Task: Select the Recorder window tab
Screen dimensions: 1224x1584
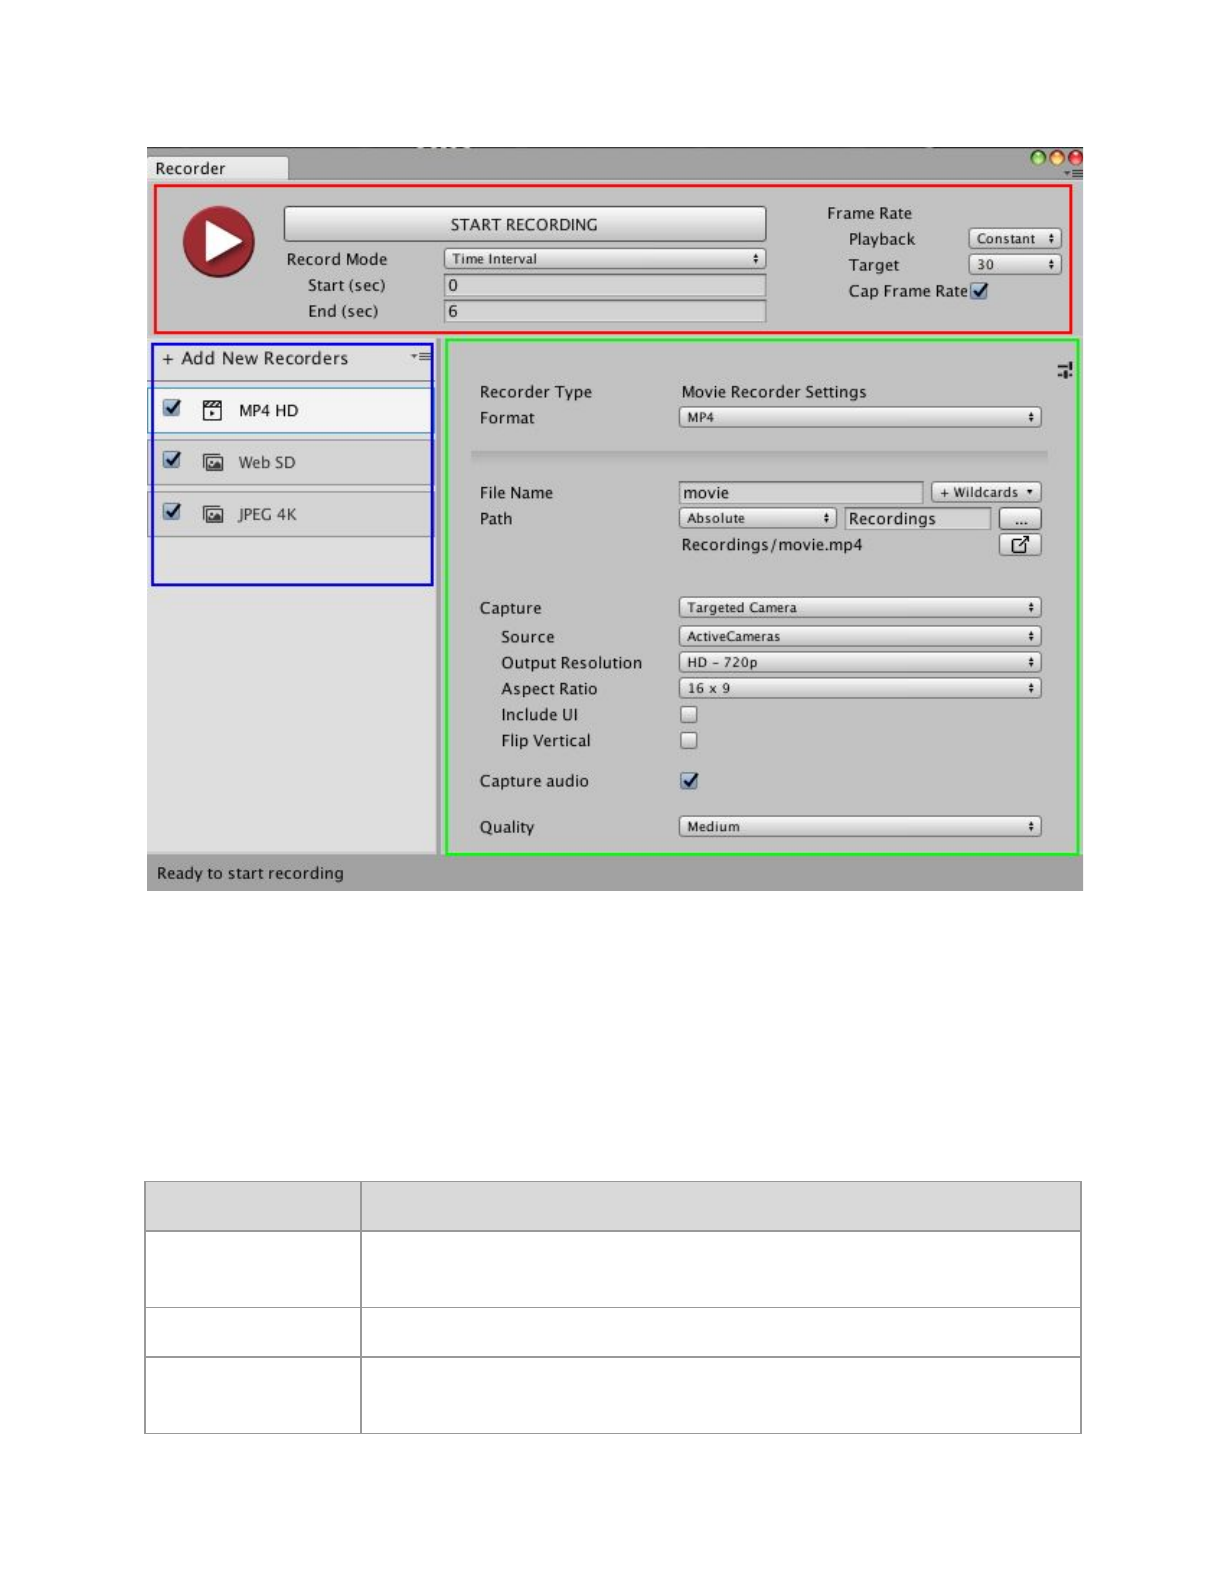Action: [x=218, y=168]
